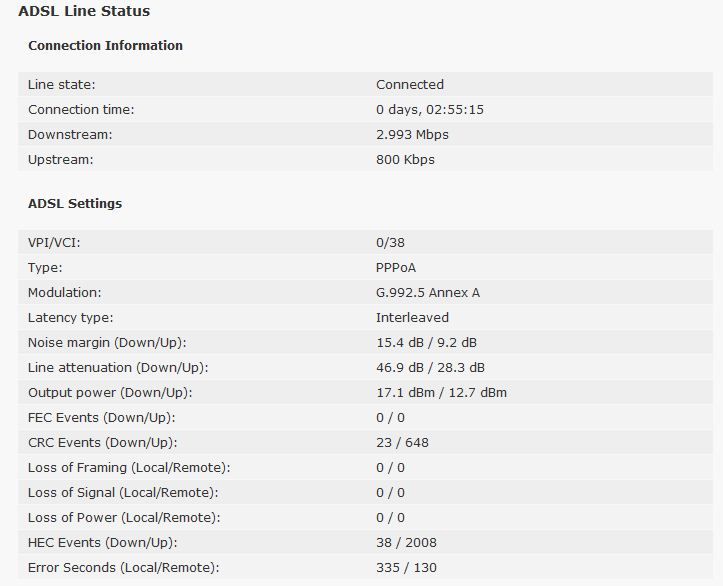The height and width of the screenshot is (586, 723).
Task: Click the Connection Information section title
Action: tap(105, 46)
